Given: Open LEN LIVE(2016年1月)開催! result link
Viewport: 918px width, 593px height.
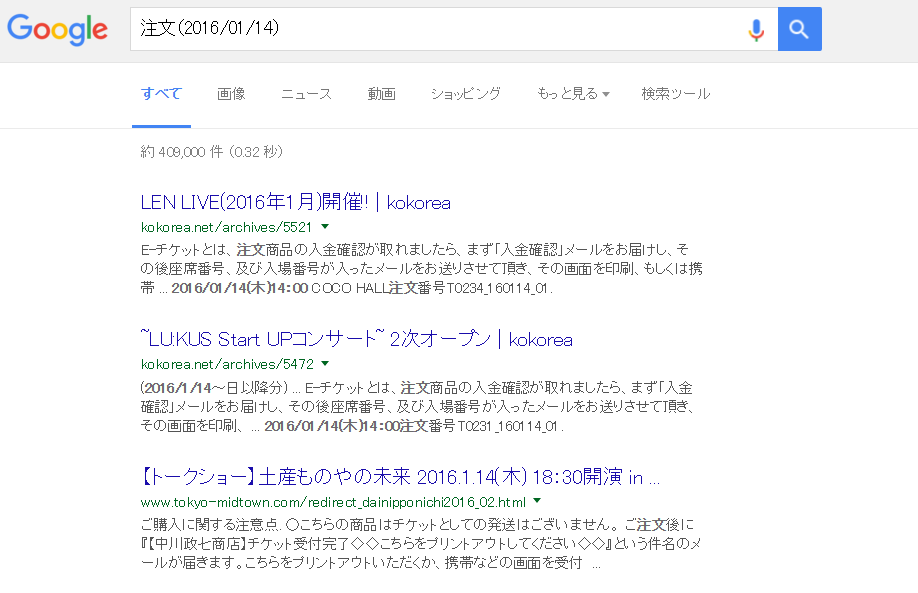Looking at the screenshot, I should pos(296,203).
